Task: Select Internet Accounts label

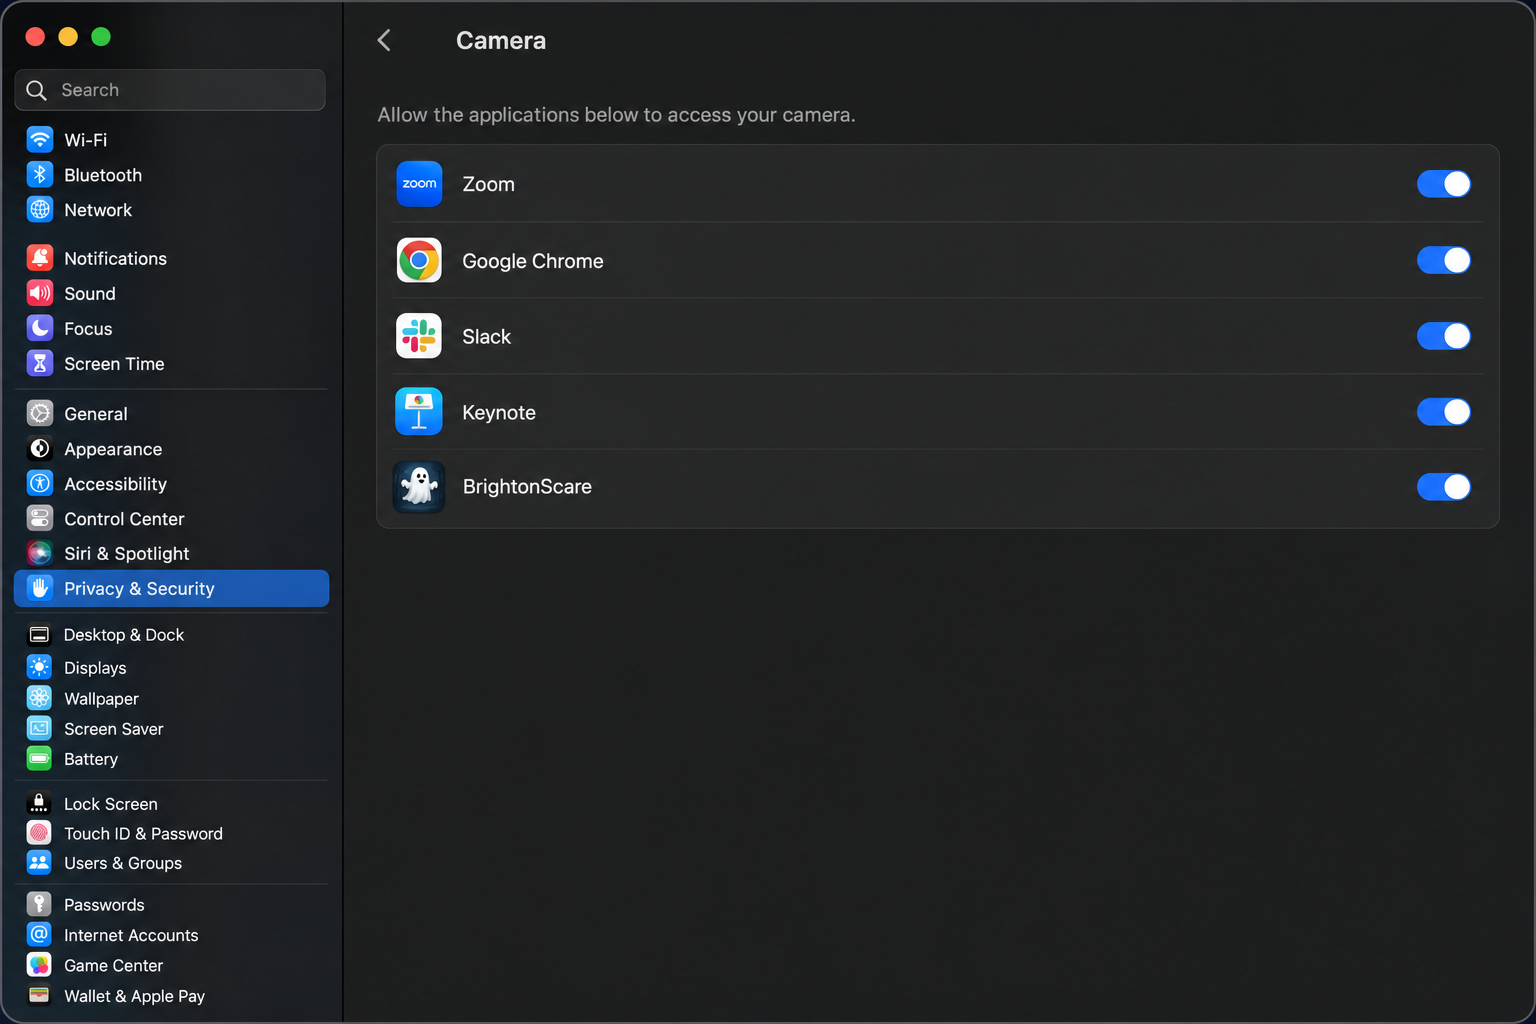Action: point(131,935)
